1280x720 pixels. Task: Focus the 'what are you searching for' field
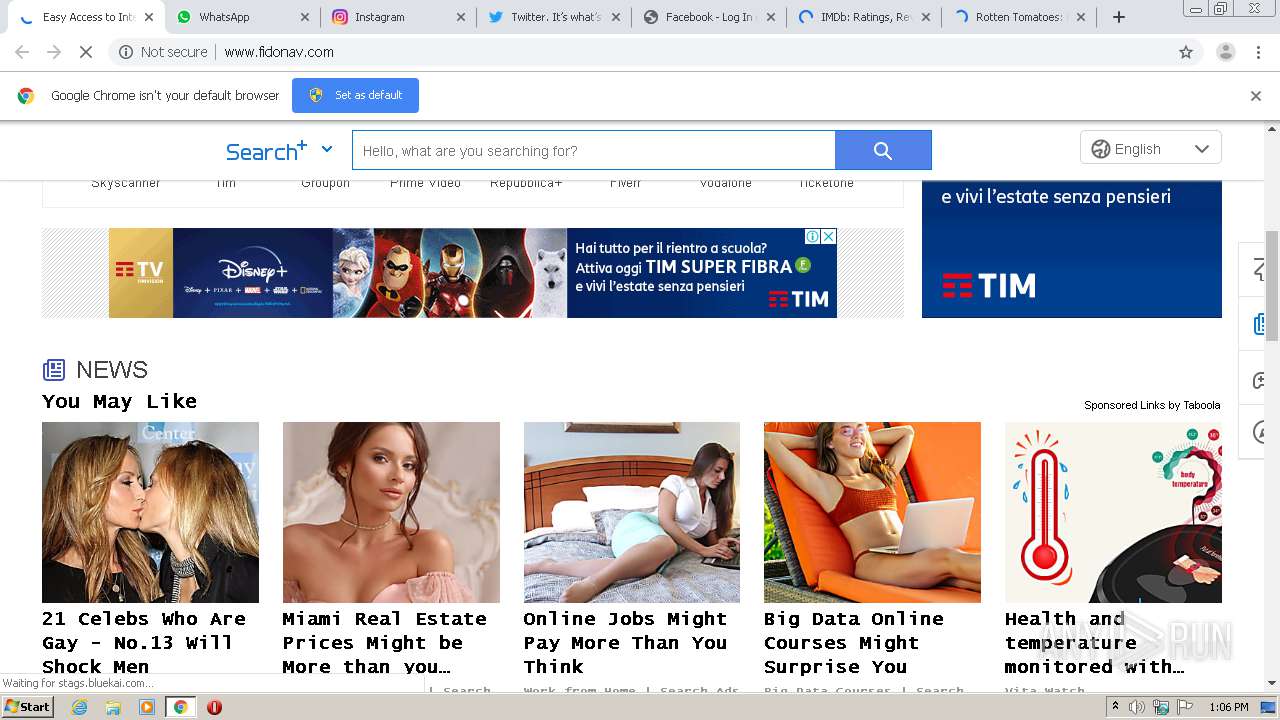tap(594, 150)
